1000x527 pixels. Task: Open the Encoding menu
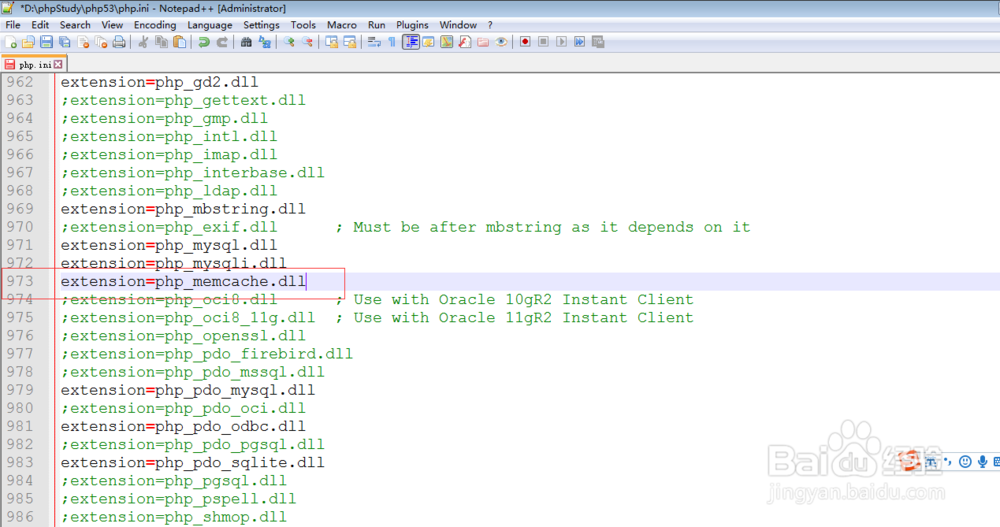tap(155, 25)
